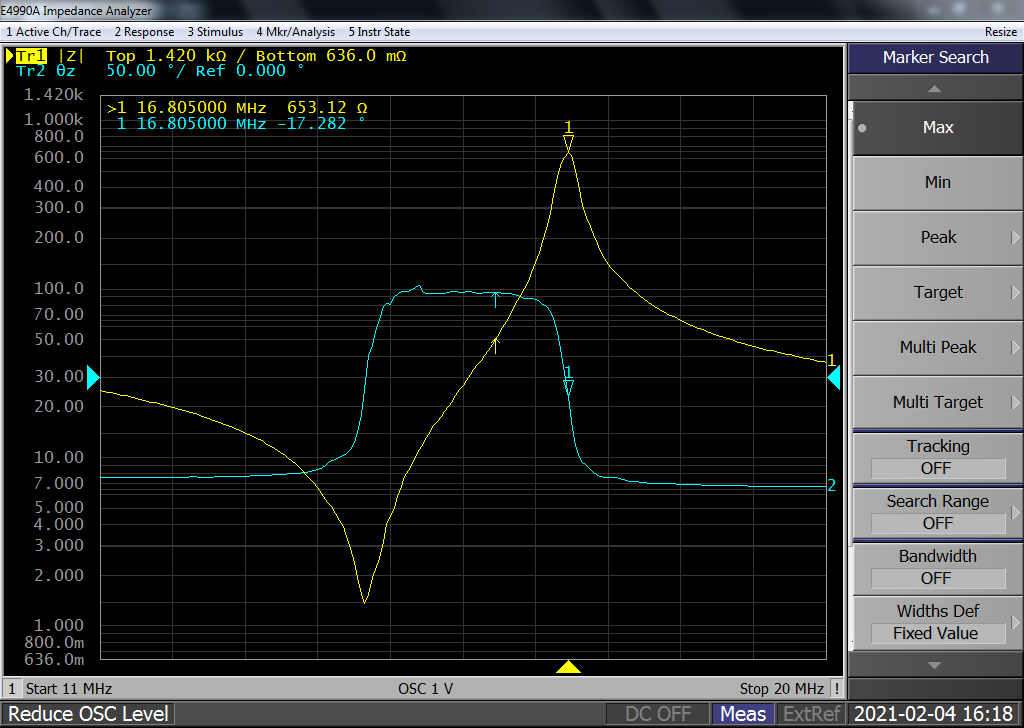Click yellow marker position triangle on the frequency axis
The image size is (1024, 728).
click(568, 667)
